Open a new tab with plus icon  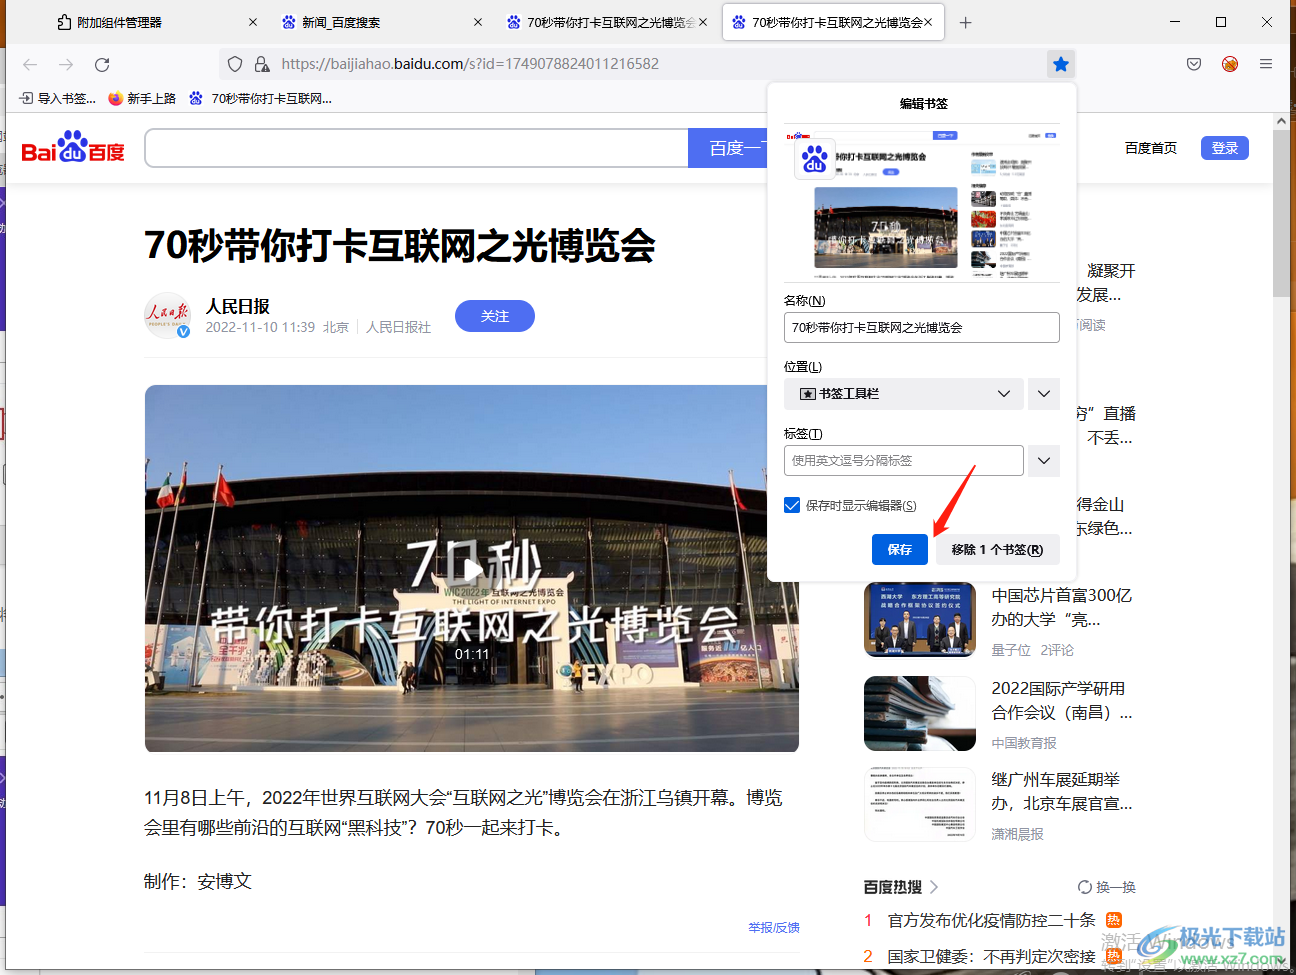(965, 22)
